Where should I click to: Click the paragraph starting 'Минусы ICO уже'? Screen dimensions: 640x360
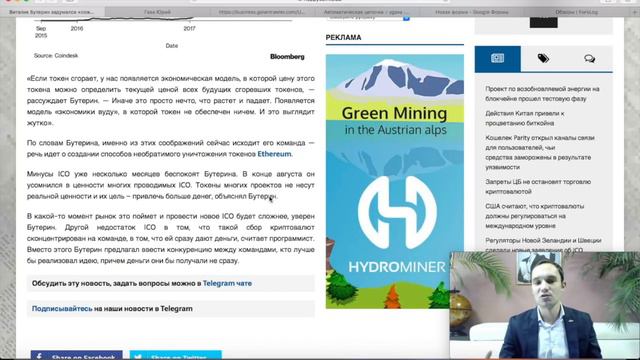171,185
